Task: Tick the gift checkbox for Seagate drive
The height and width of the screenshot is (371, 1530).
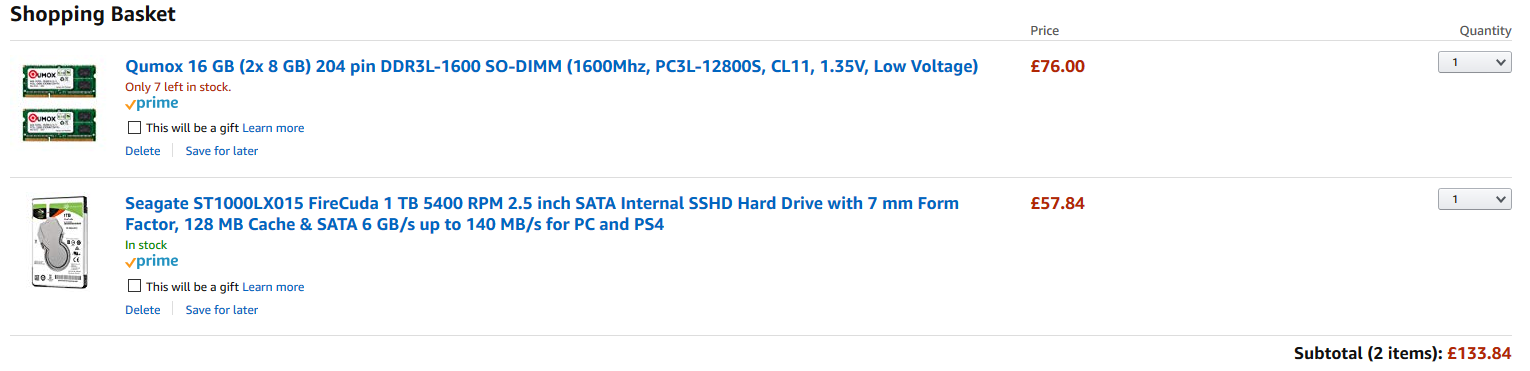Action: pos(135,286)
